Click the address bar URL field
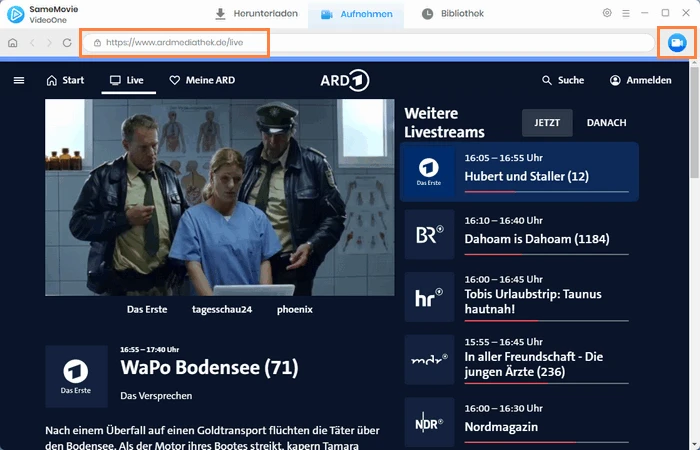Image resolution: width=700 pixels, height=450 pixels. pyautogui.click(x=368, y=43)
